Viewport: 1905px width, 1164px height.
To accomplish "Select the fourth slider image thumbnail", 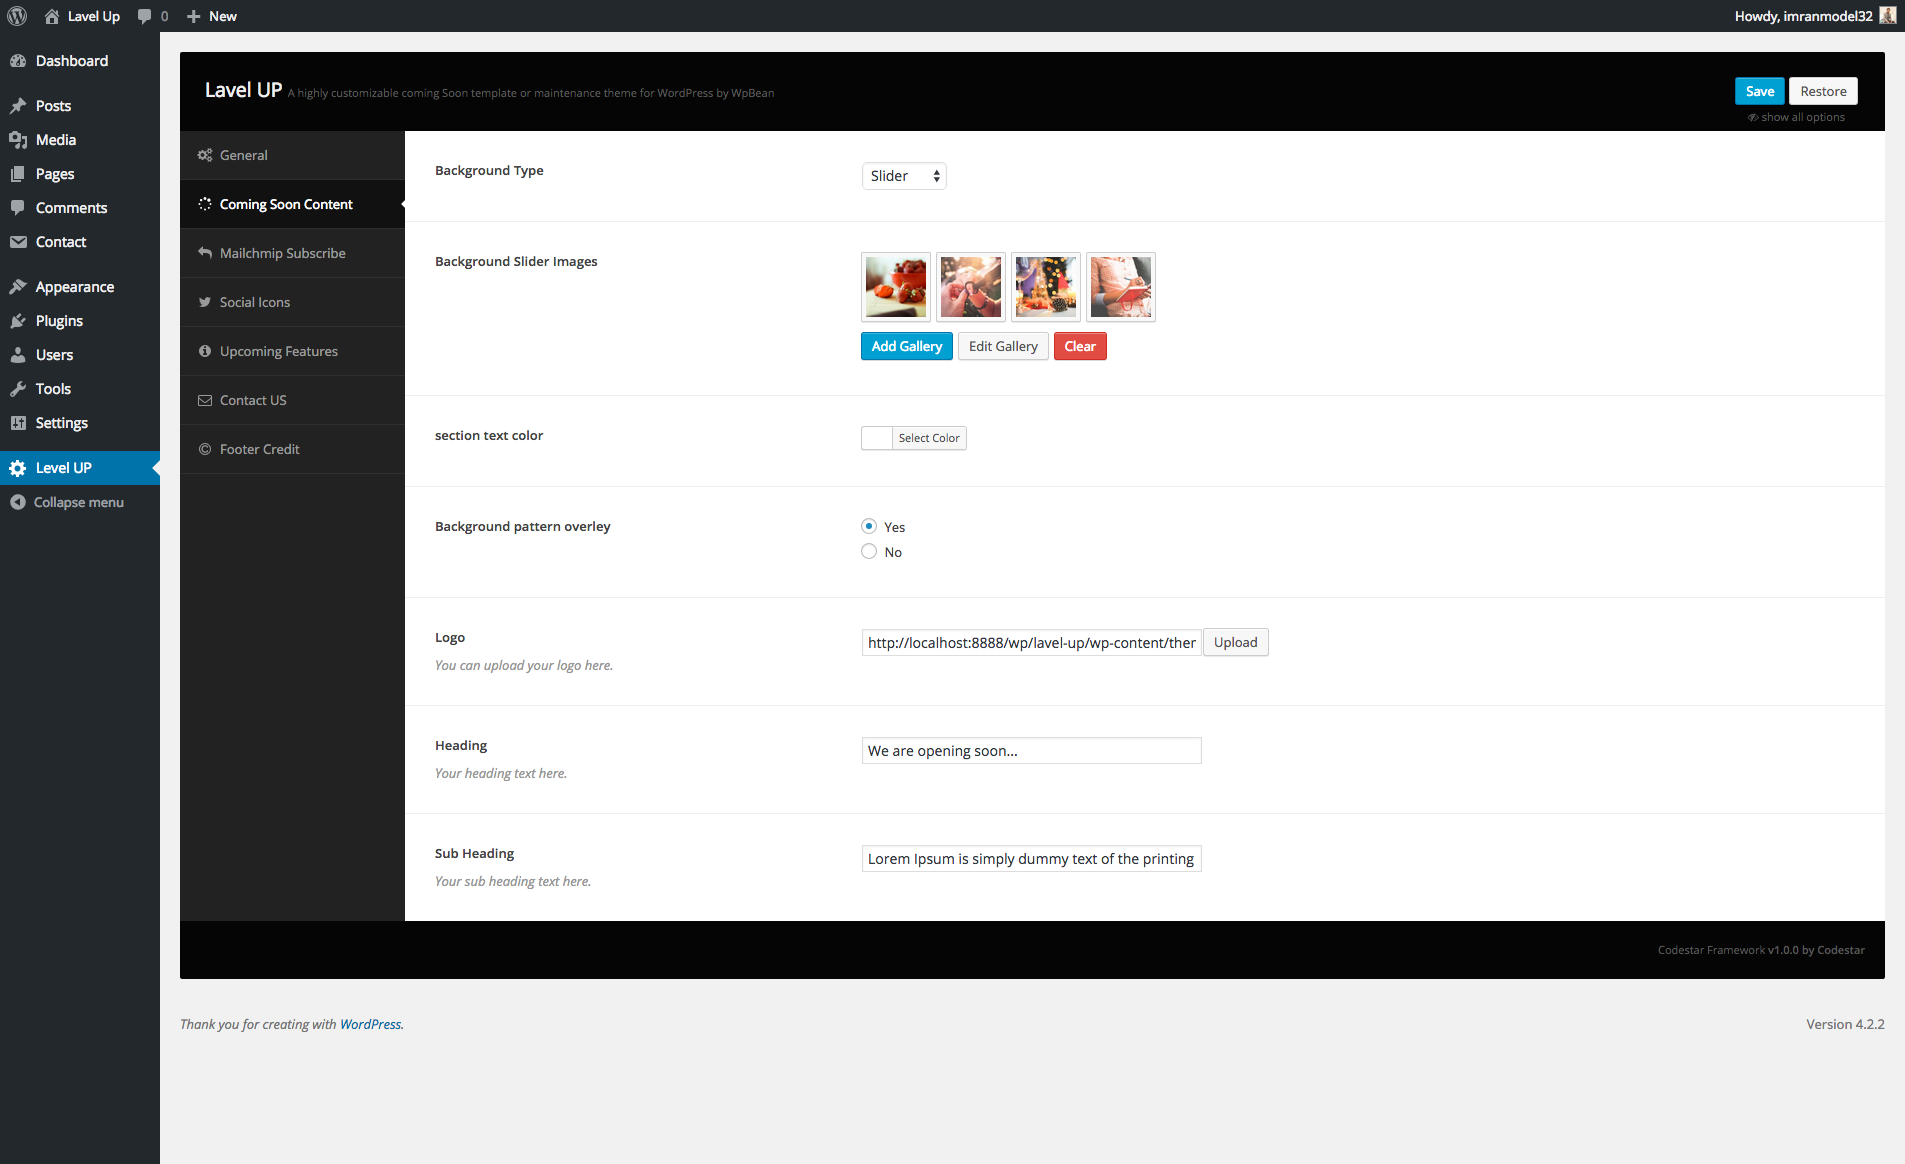I will (x=1121, y=287).
